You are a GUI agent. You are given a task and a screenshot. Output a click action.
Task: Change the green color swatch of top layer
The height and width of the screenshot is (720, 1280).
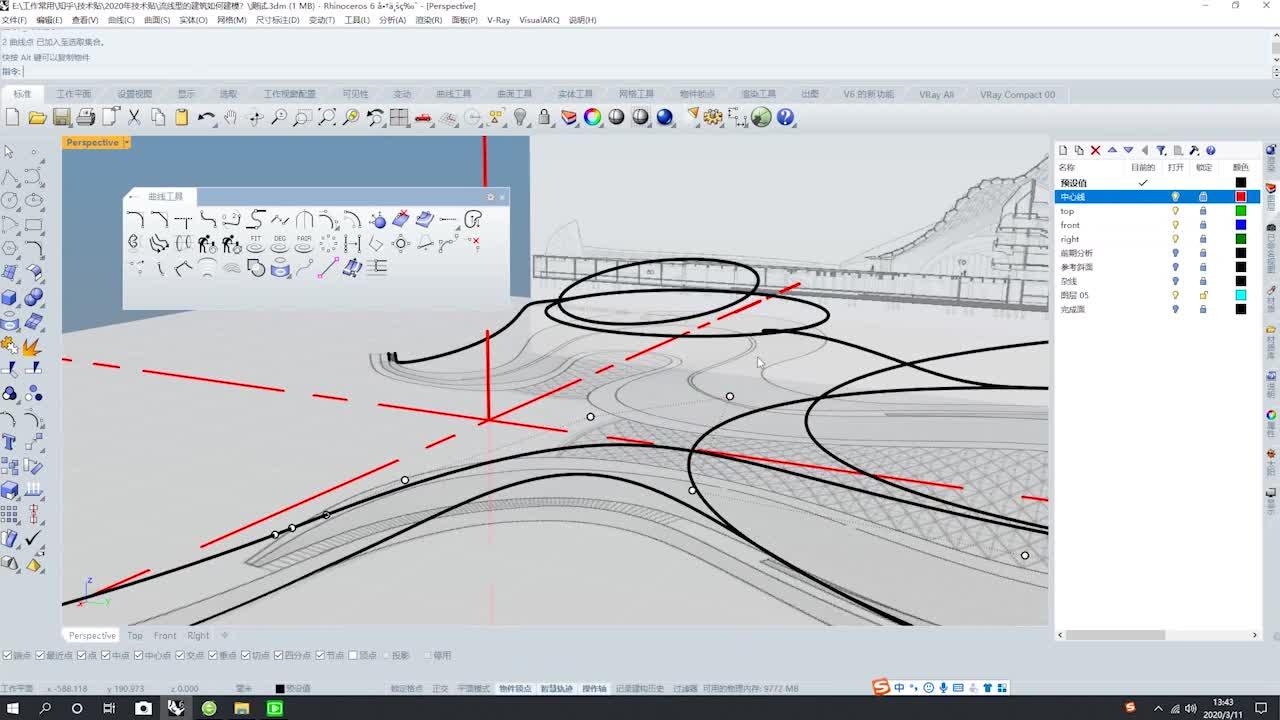[1241, 211]
